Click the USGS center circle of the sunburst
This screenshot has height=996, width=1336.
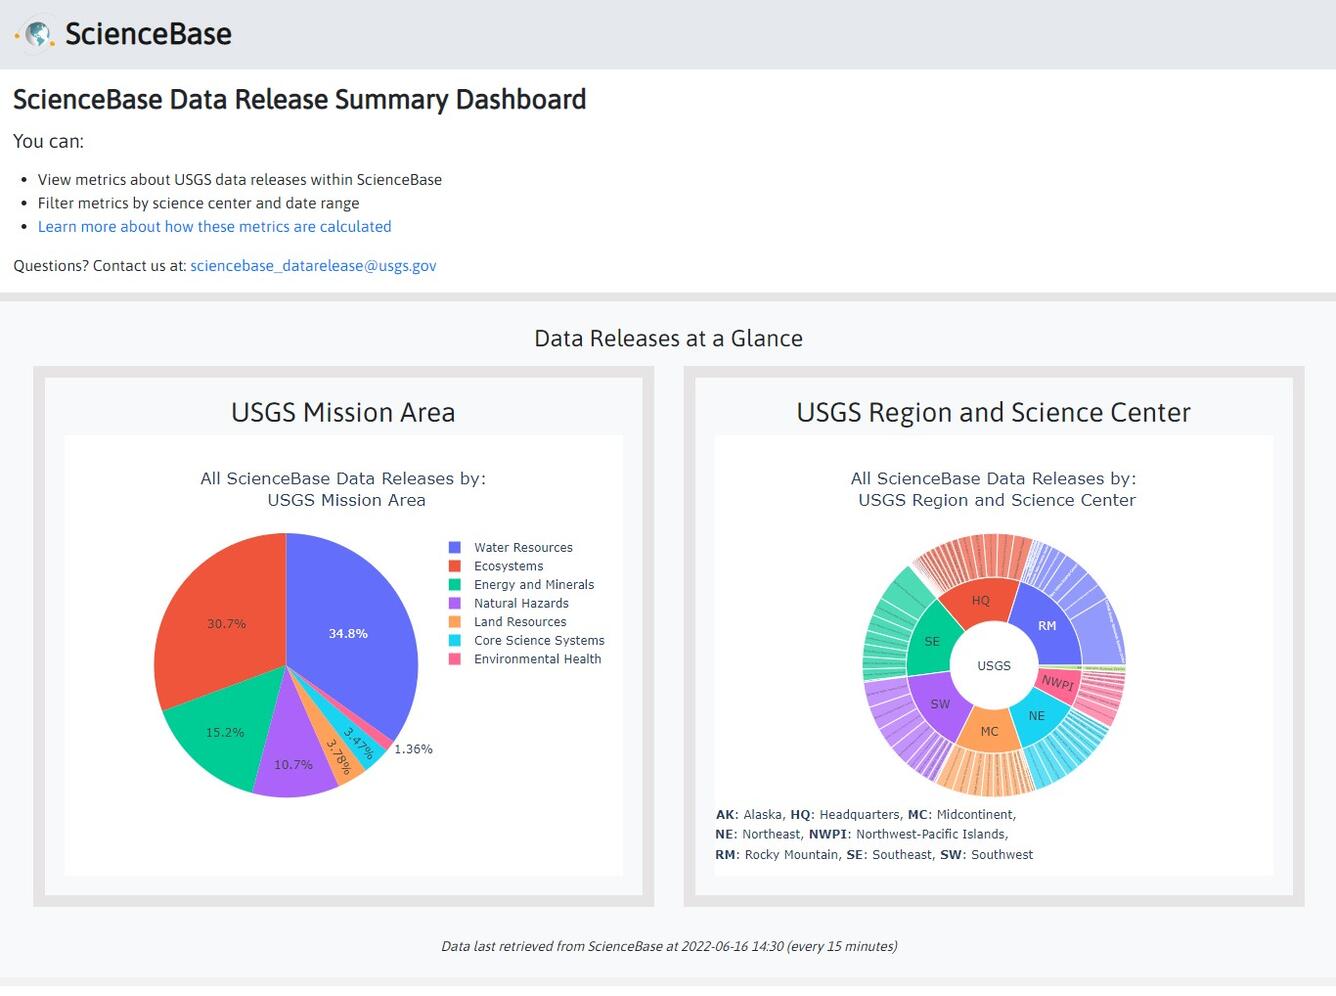tap(994, 665)
